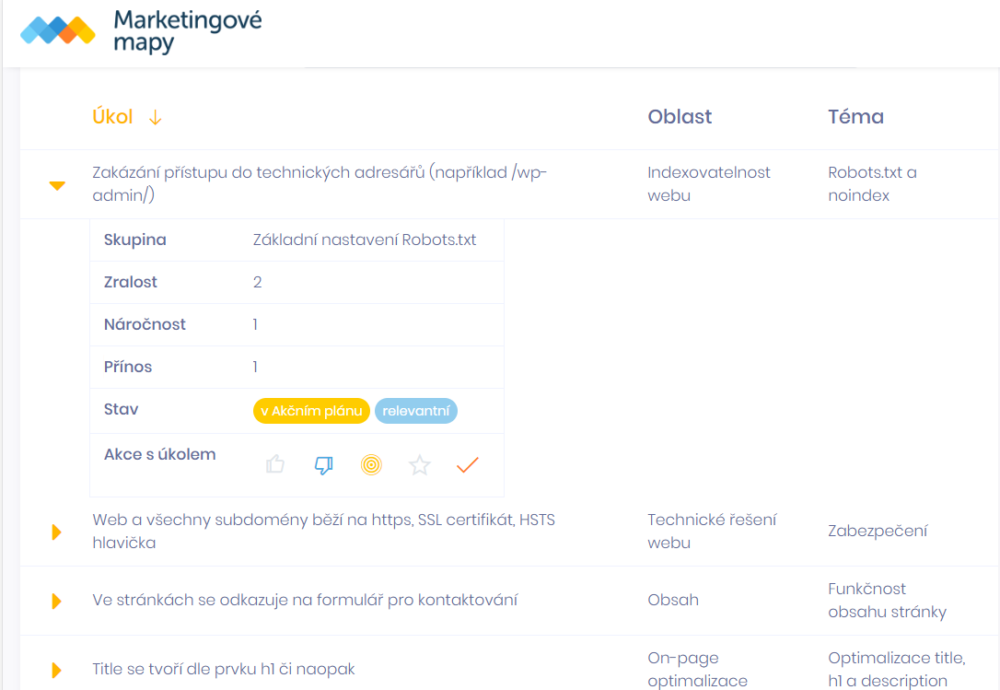Screen dimensions: 1000x690
Task: Expand the contact form task details
Action: coord(55,599)
